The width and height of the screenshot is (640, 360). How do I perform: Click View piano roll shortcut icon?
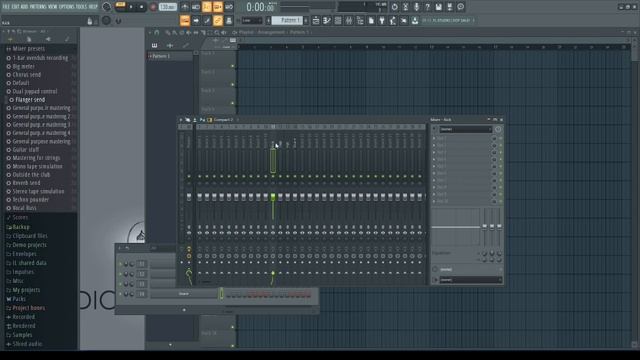click(327, 20)
